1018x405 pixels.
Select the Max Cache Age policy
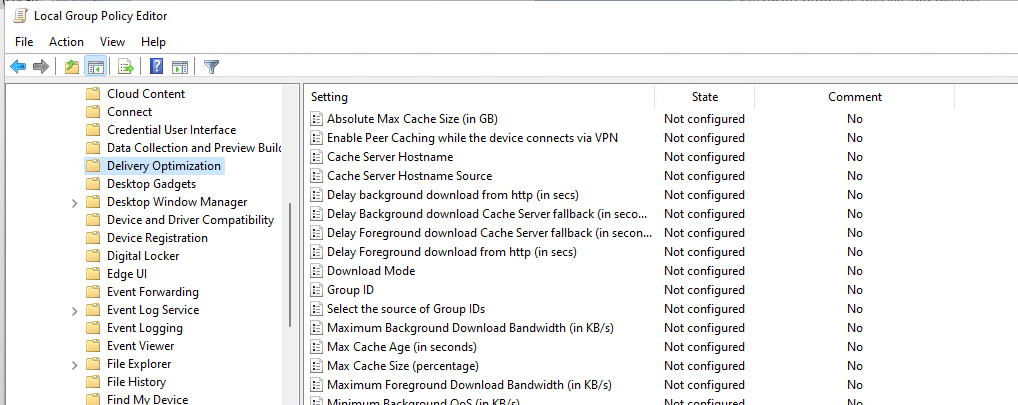point(401,347)
